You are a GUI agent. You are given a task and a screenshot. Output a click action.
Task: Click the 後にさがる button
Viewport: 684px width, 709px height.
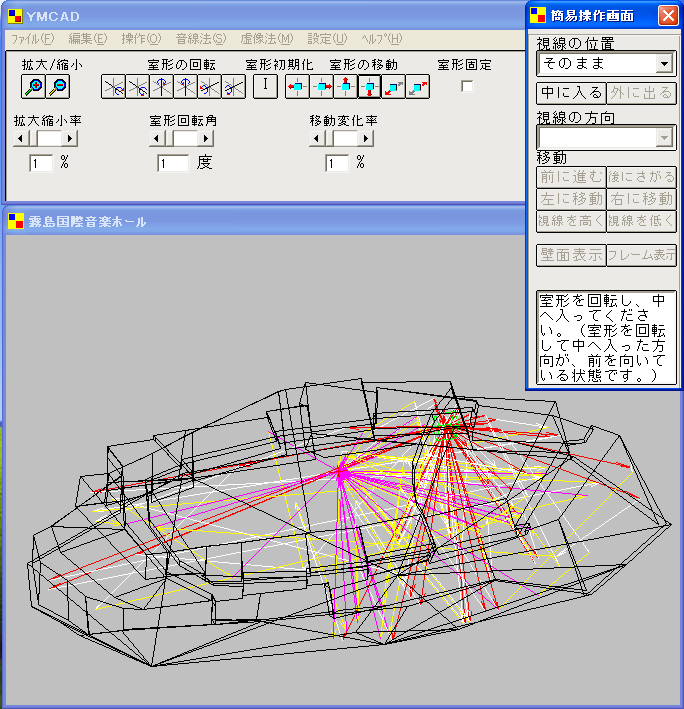[641, 177]
